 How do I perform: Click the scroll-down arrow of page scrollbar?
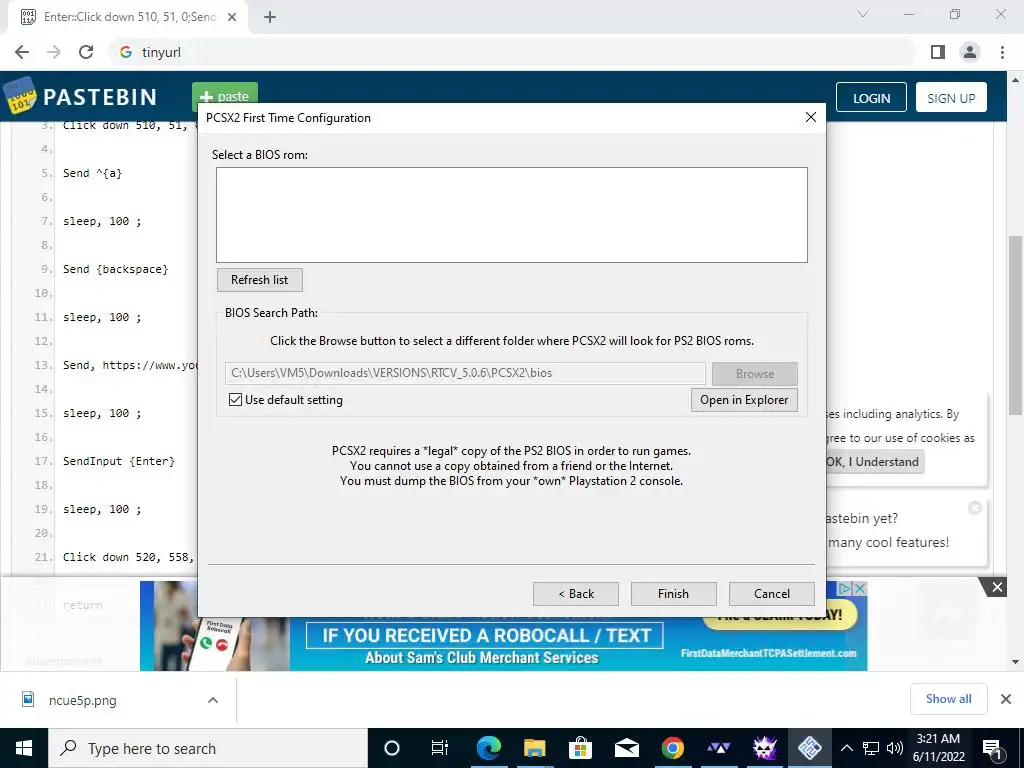[1015, 662]
